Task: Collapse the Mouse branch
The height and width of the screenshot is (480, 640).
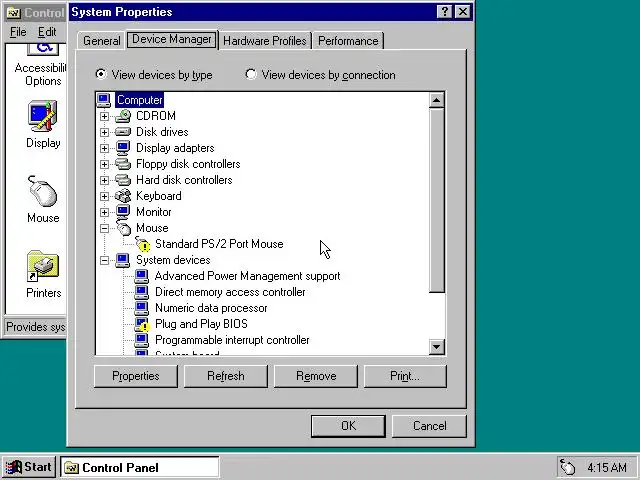Action: [104, 228]
